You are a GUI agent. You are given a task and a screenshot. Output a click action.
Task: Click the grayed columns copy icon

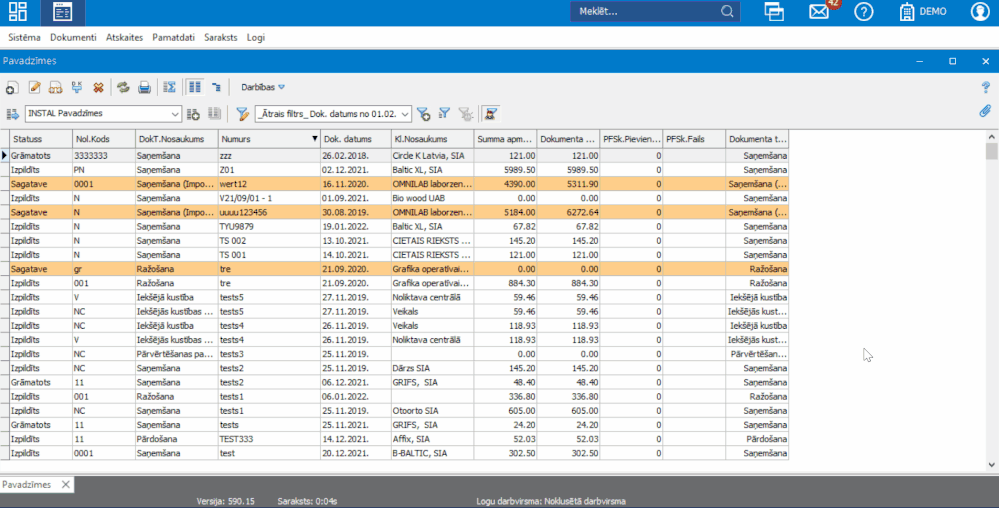(215, 114)
